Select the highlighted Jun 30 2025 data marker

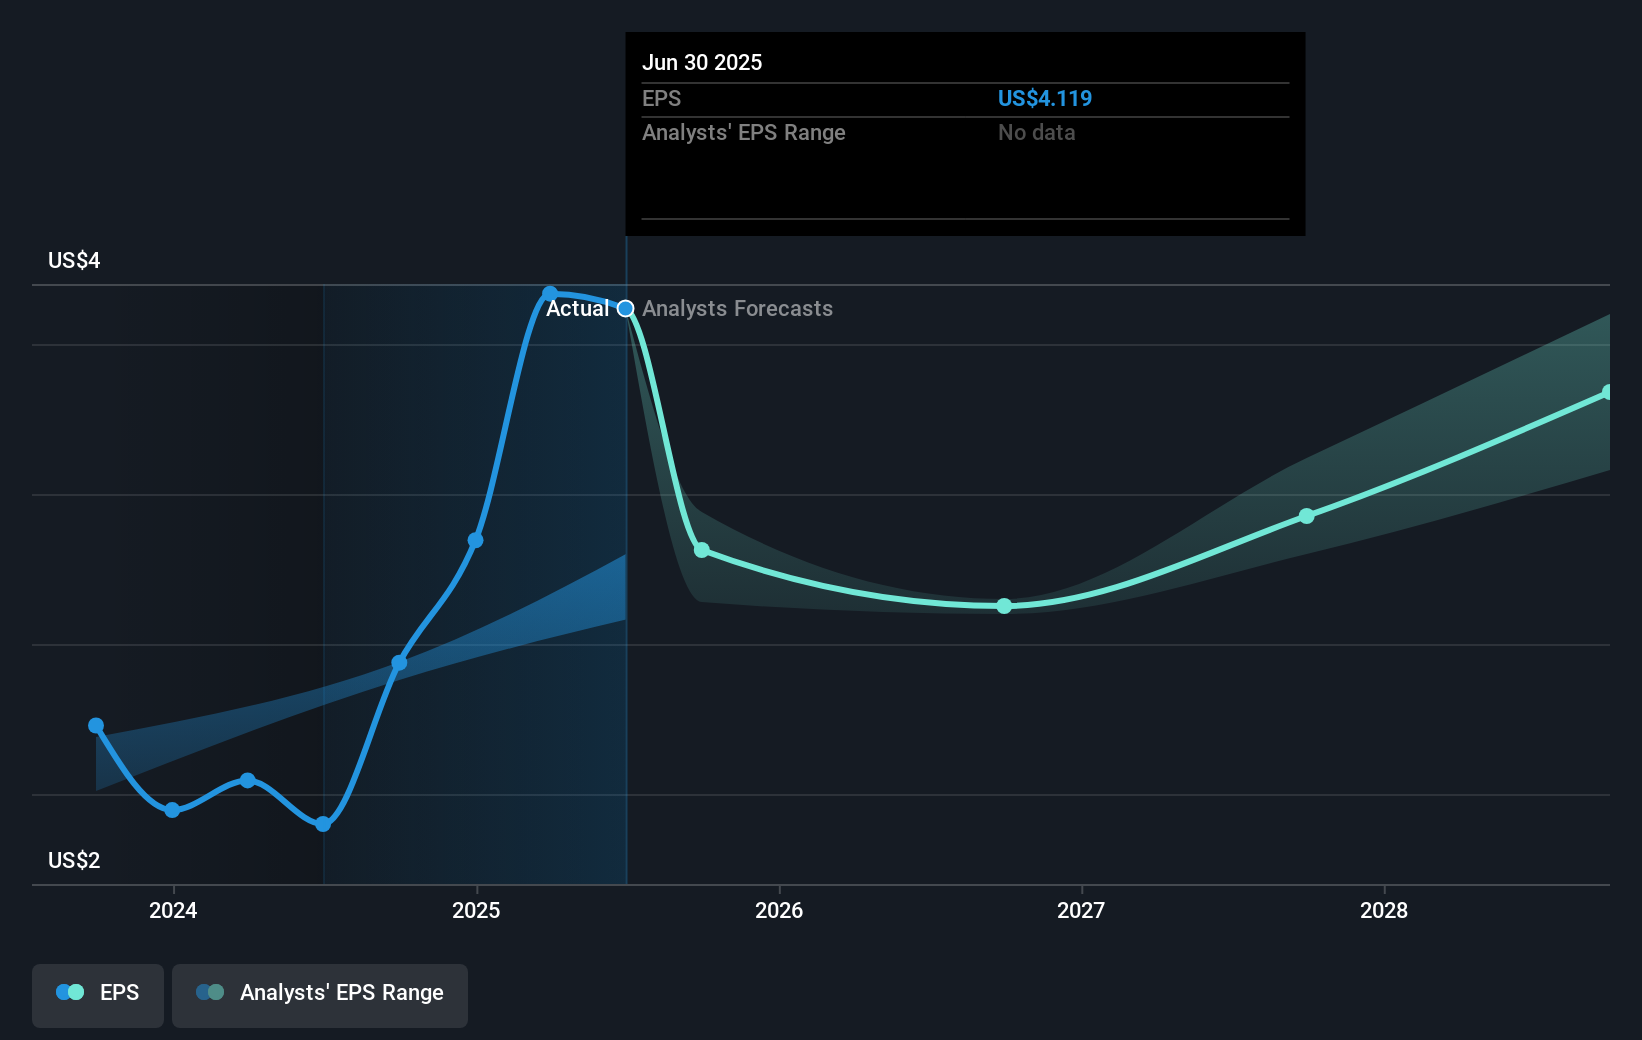click(626, 309)
